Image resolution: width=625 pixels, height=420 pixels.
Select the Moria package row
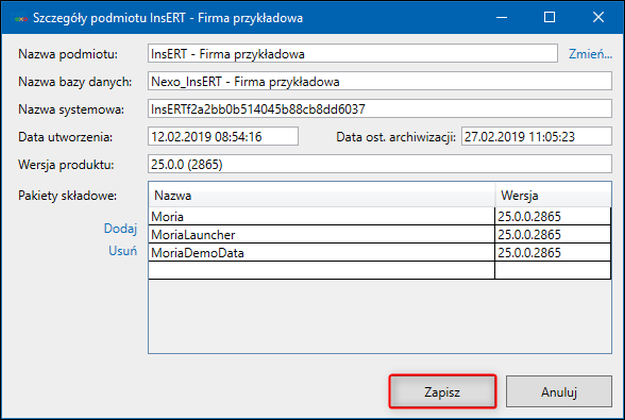click(x=321, y=216)
